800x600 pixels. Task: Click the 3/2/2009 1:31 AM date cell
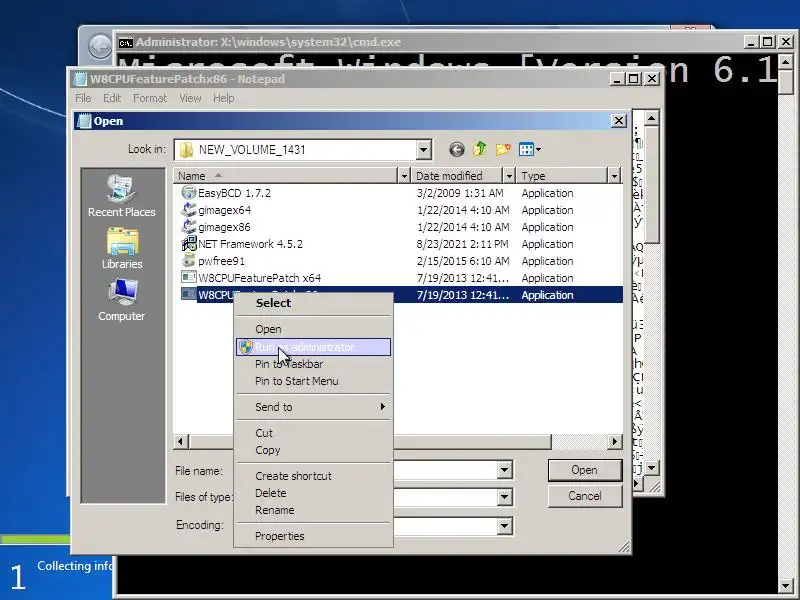(460, 193)
